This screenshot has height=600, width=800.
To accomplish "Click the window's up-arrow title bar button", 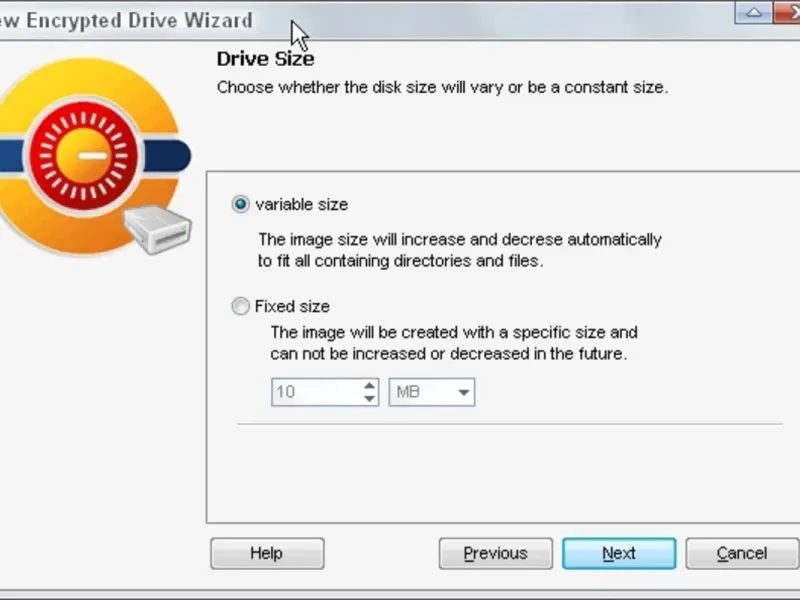I will click(754, 12).
